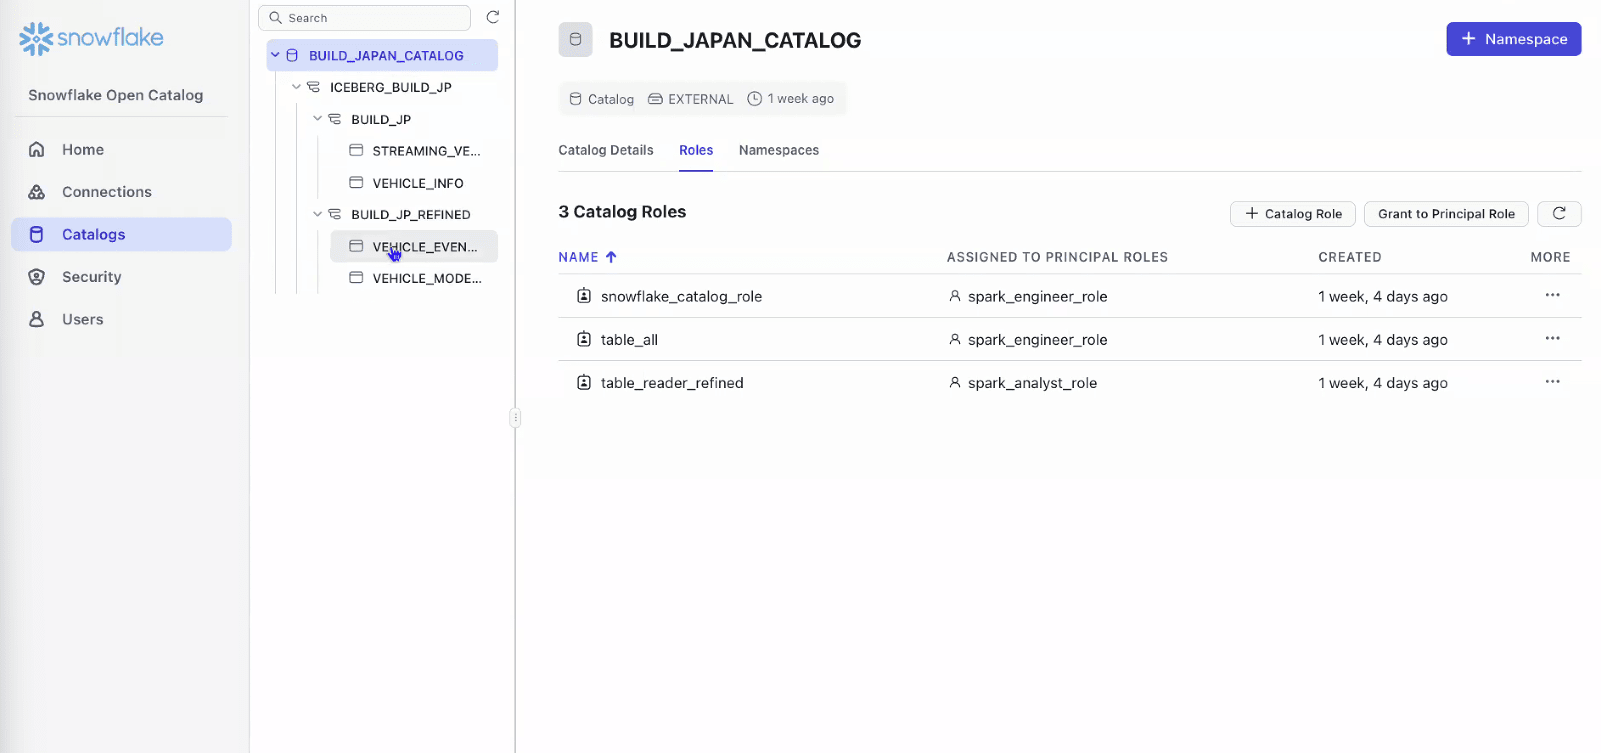This screenshot has width=1601, height=753.
Task: Collapse the ICEBERG_BUILD_JP namespace
Action: tap(296, 87)
